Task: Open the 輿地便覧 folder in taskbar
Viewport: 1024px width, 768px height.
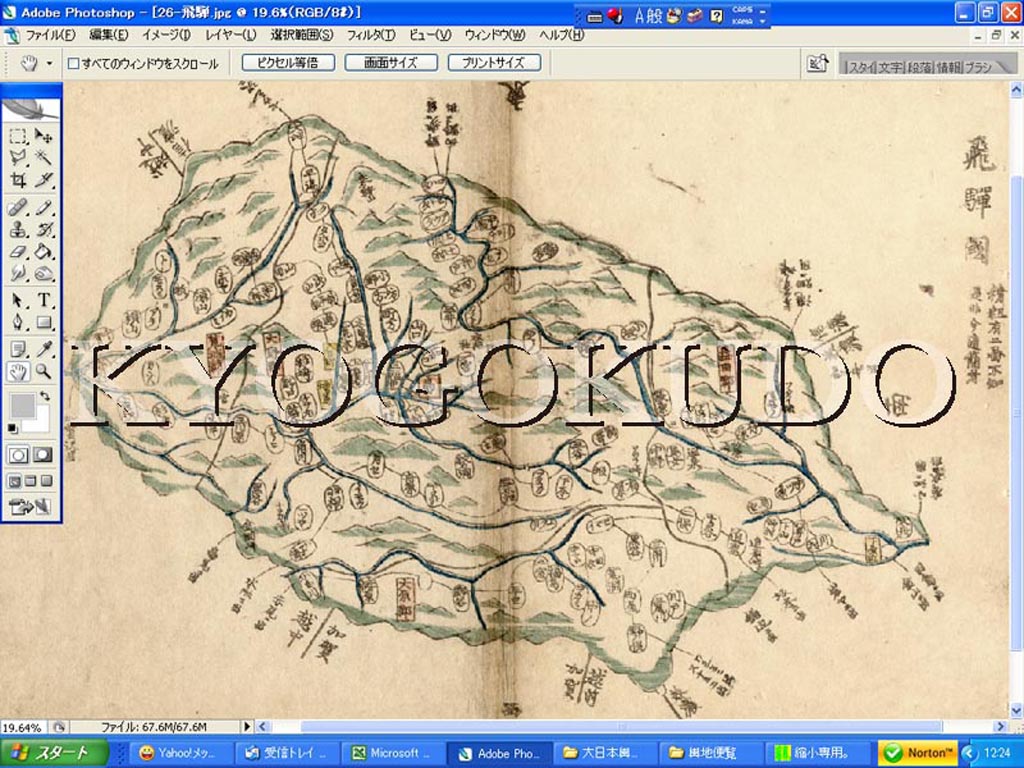Action: pos(709,753)
